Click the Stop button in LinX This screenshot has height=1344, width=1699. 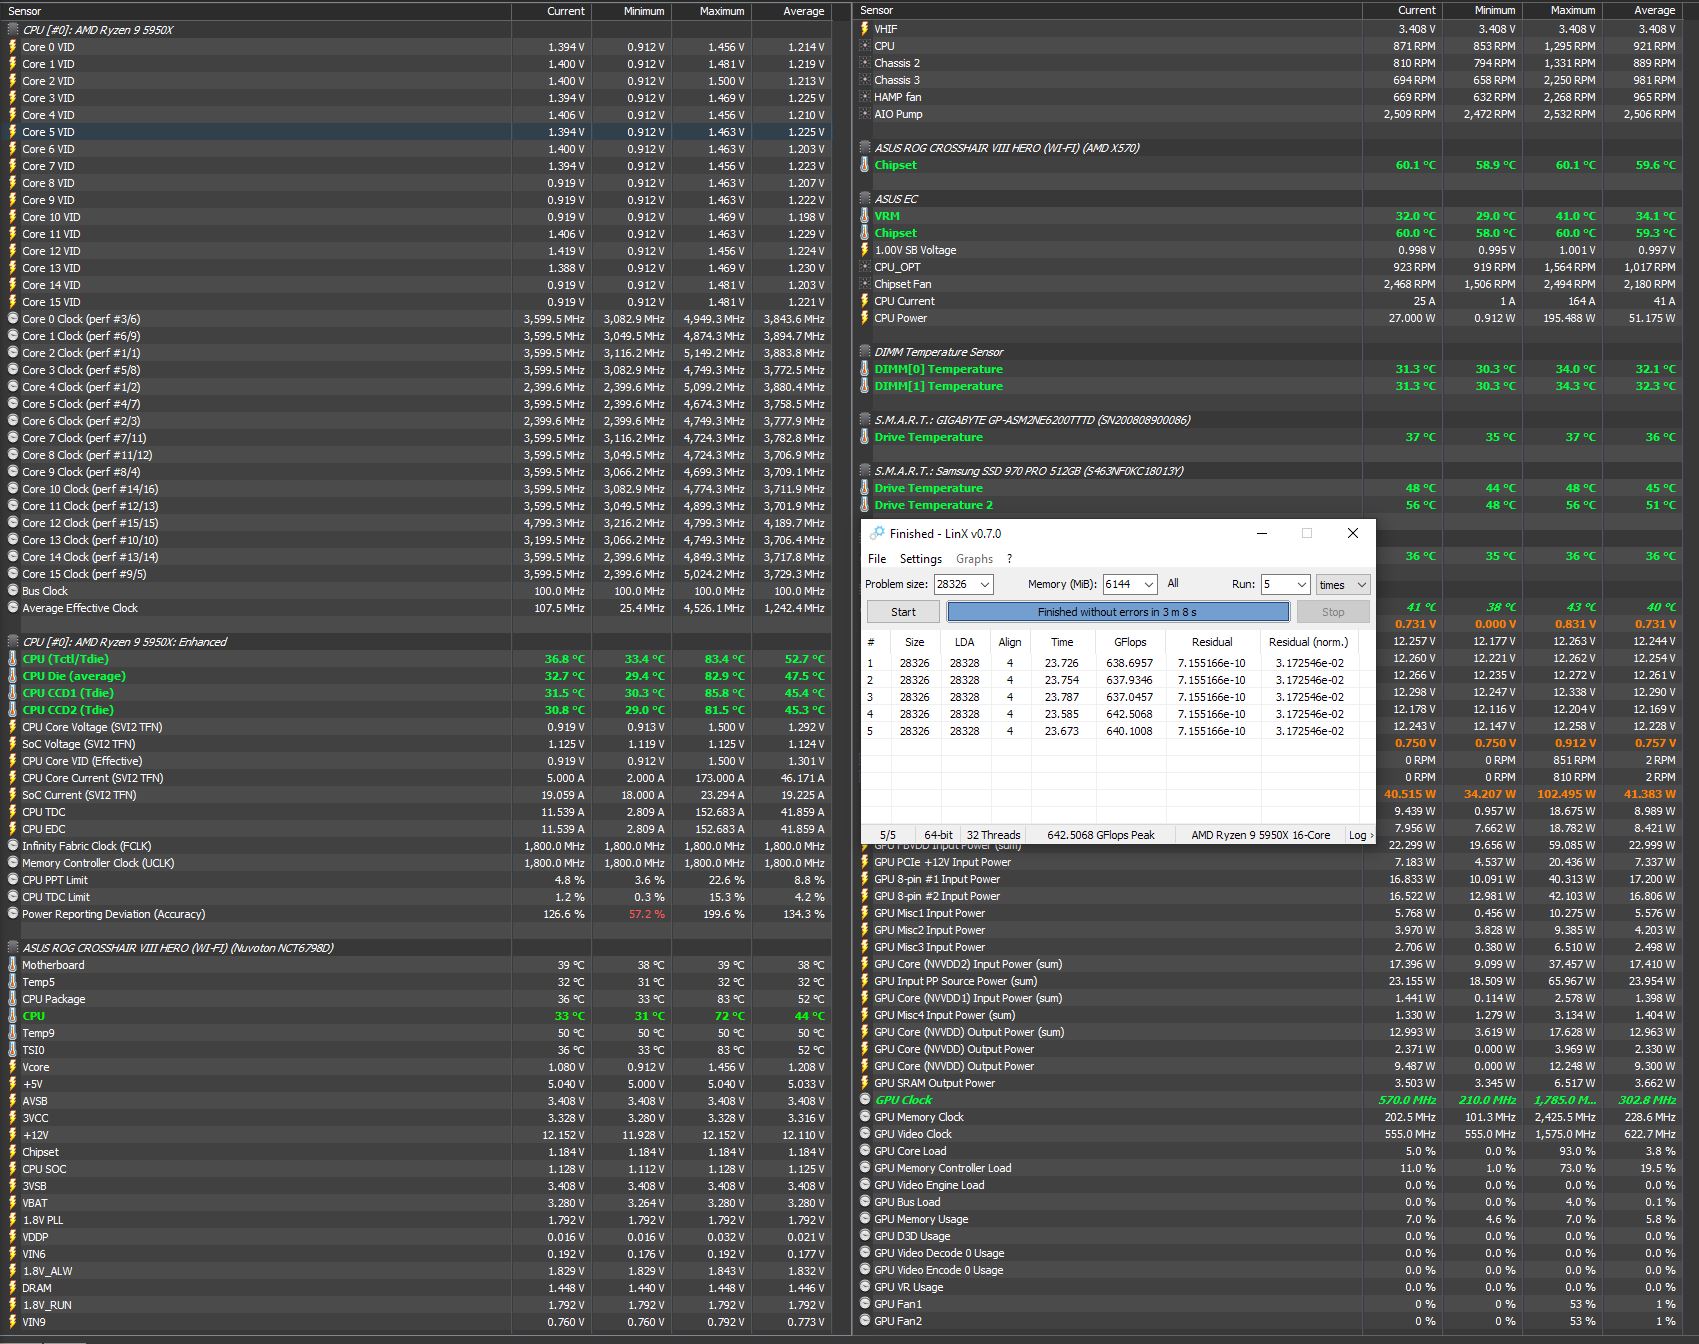click(1333, 612)
